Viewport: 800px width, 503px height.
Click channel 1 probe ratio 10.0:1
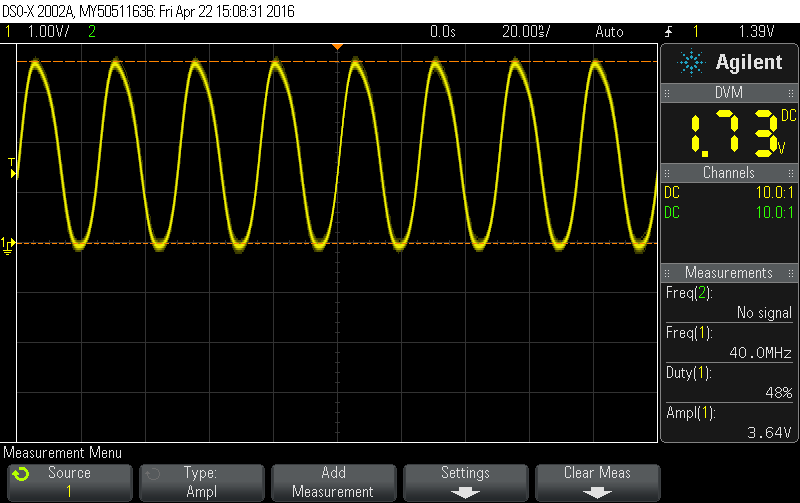(774, 193)
